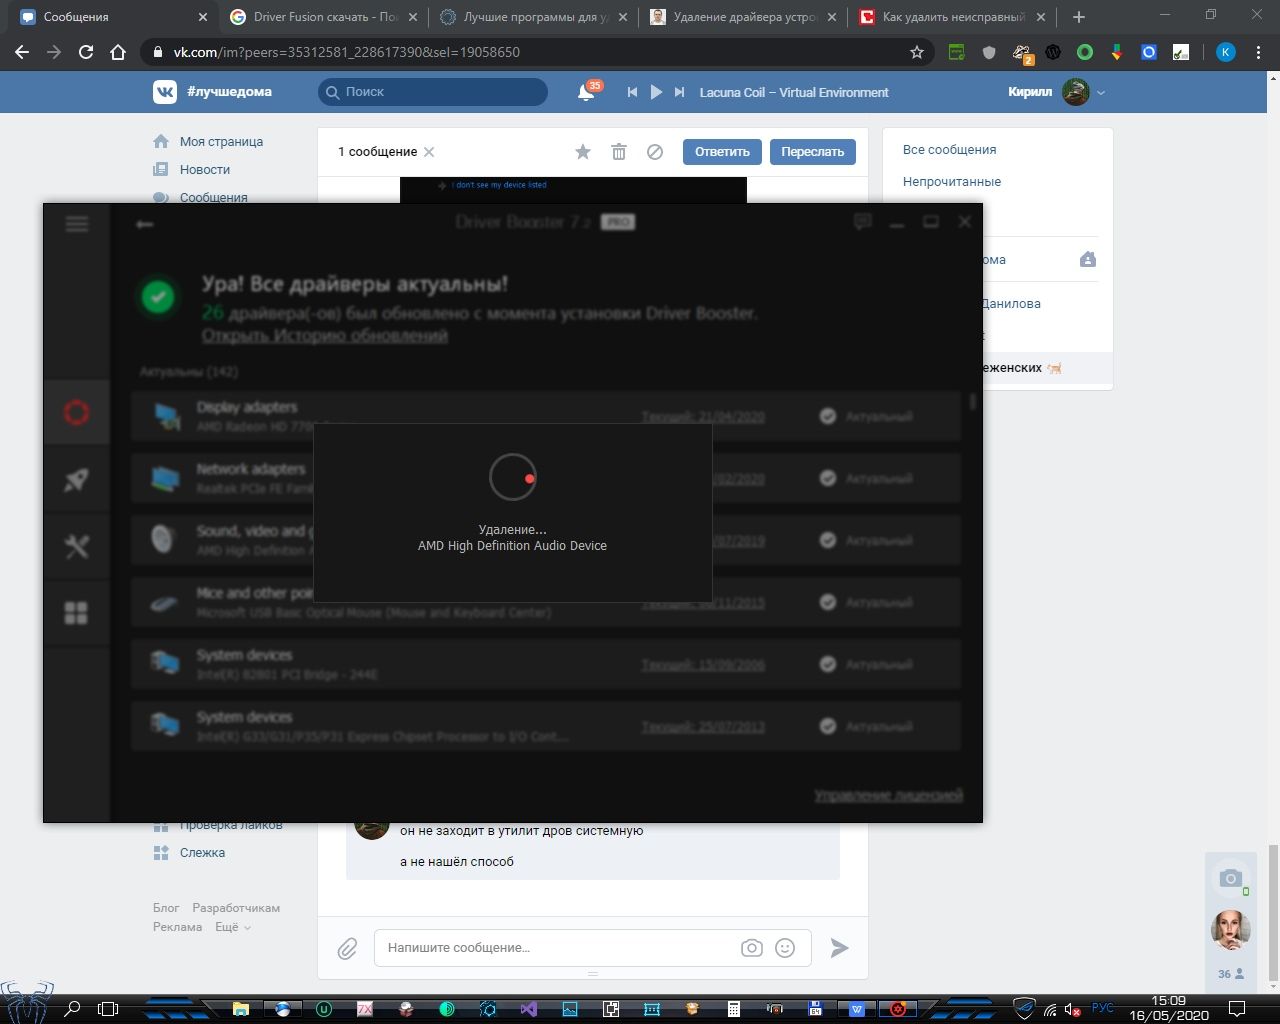This screenshot has width=1280, height=1024.
Task: Open the emoji picker smiley
Action: point(785,948)
